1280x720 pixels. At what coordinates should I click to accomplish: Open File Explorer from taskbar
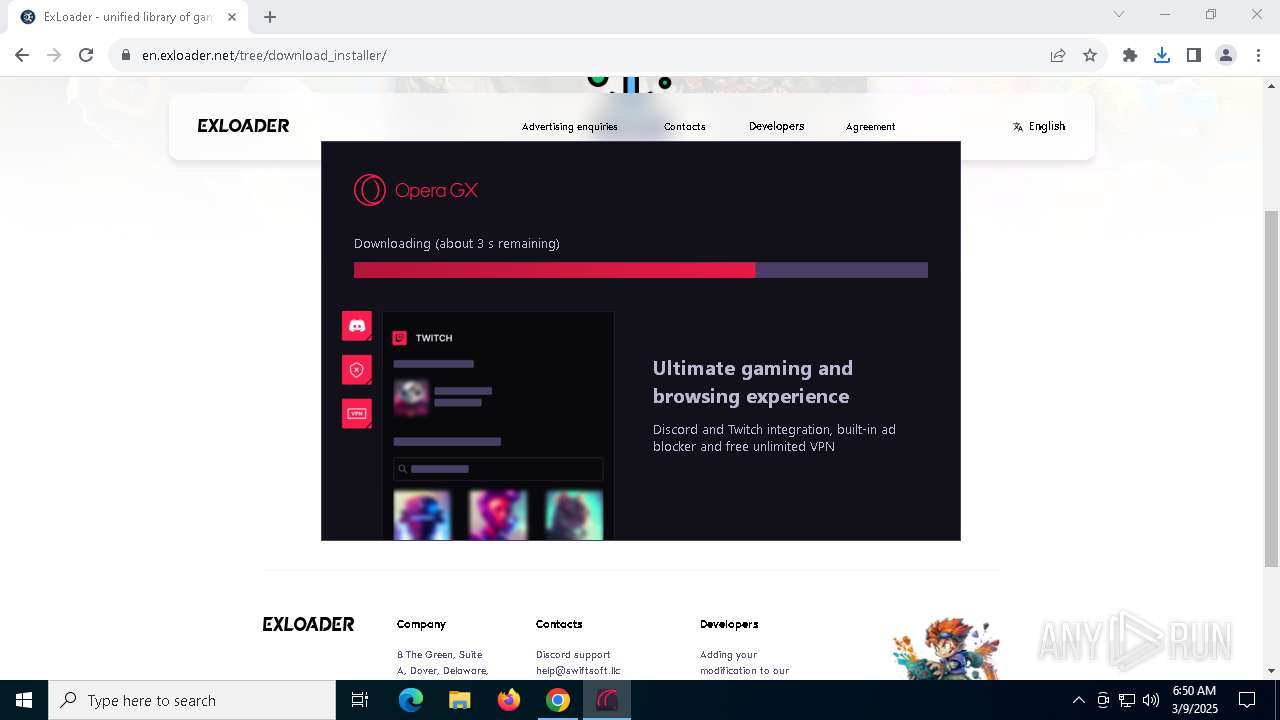pos(460,700)
